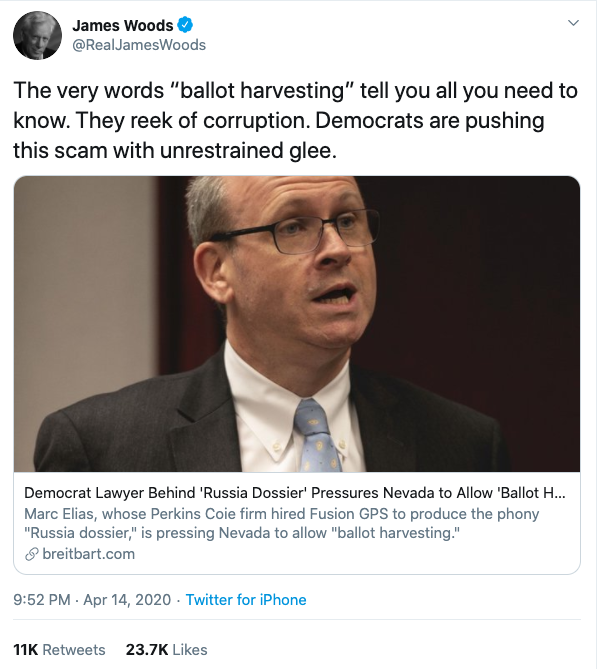The width and height of the screenshot is (601, 669).
Task: Open the James Woods display name
Action: tap(122, 25)
